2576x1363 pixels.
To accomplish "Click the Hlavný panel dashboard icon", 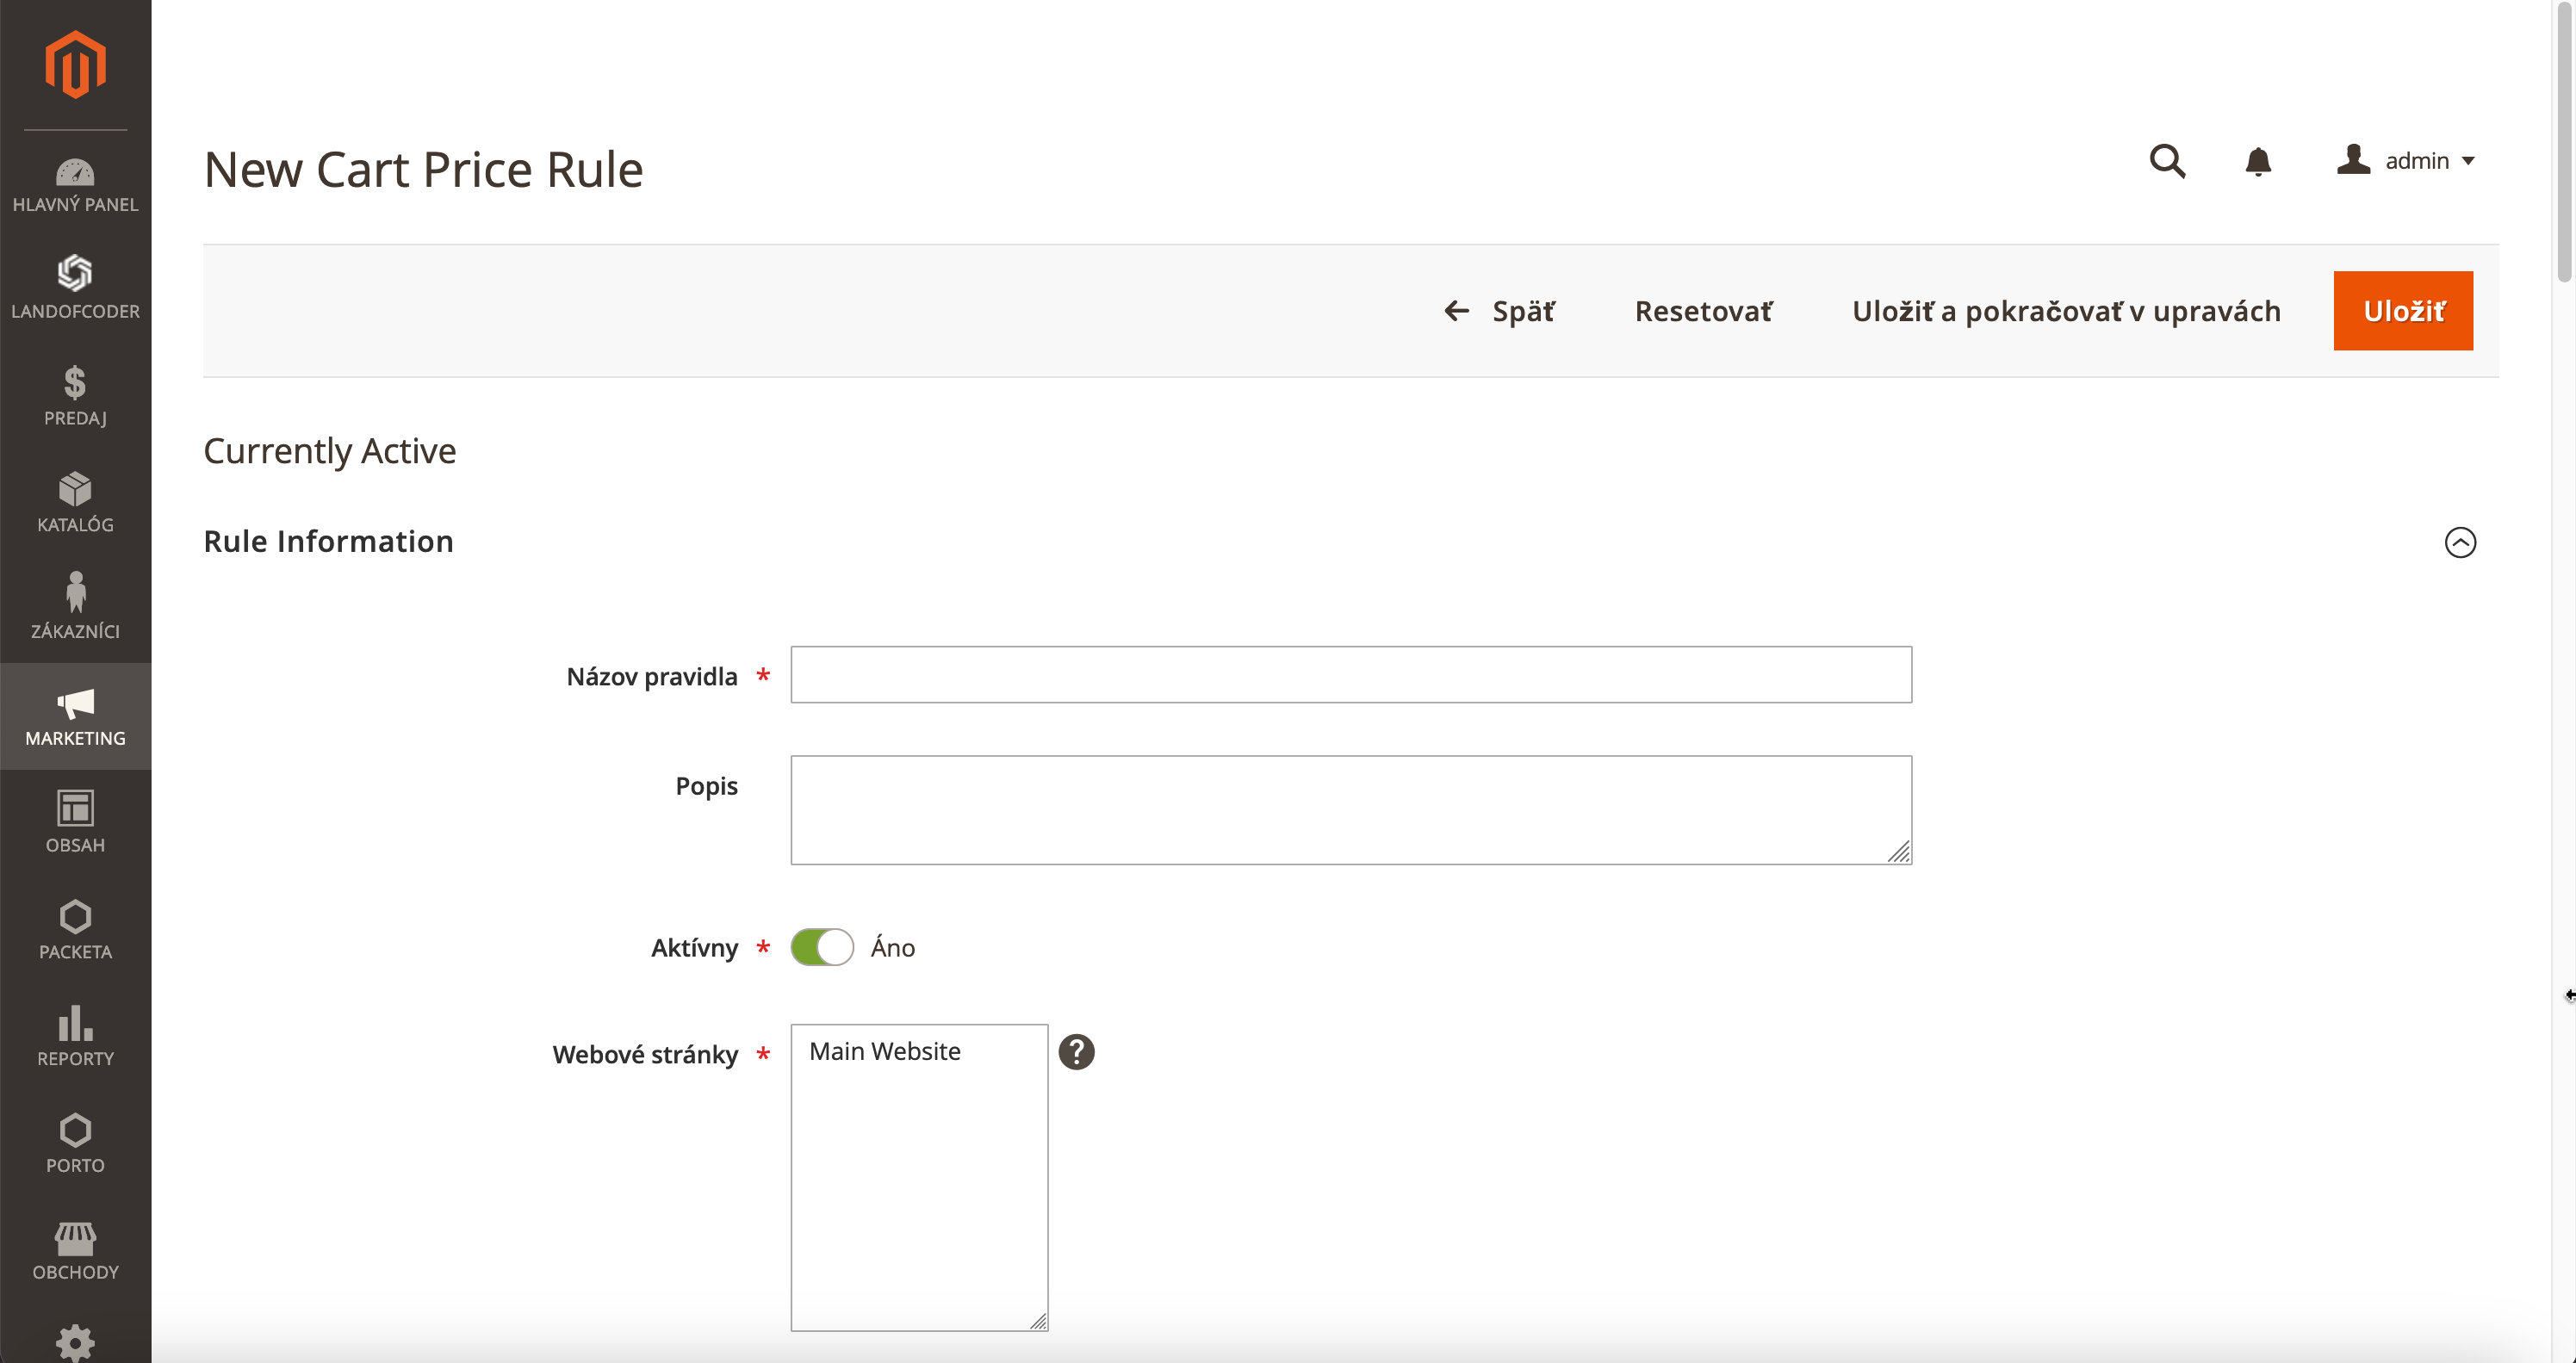I will click(x=75, y=173).
